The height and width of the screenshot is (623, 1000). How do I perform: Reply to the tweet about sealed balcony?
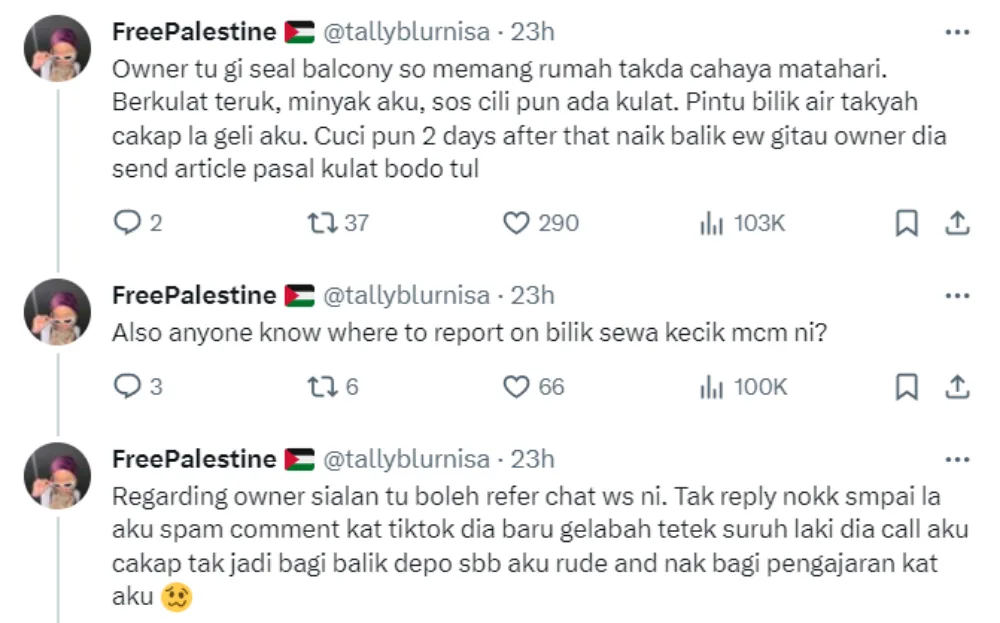click(x=128, y=223)
